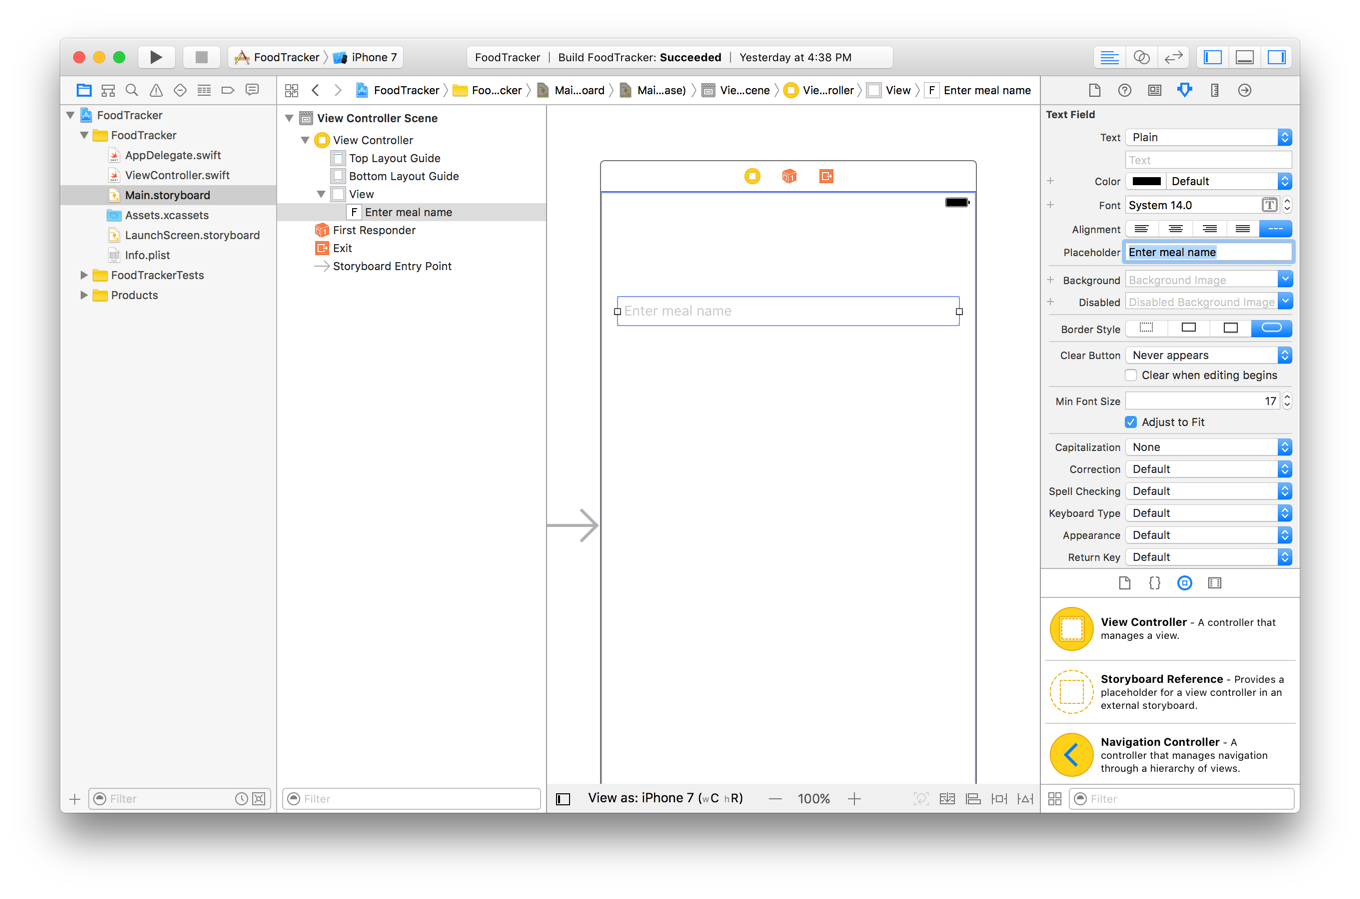
Task: Open the symbol navigator tab
Action: (108, 90)
